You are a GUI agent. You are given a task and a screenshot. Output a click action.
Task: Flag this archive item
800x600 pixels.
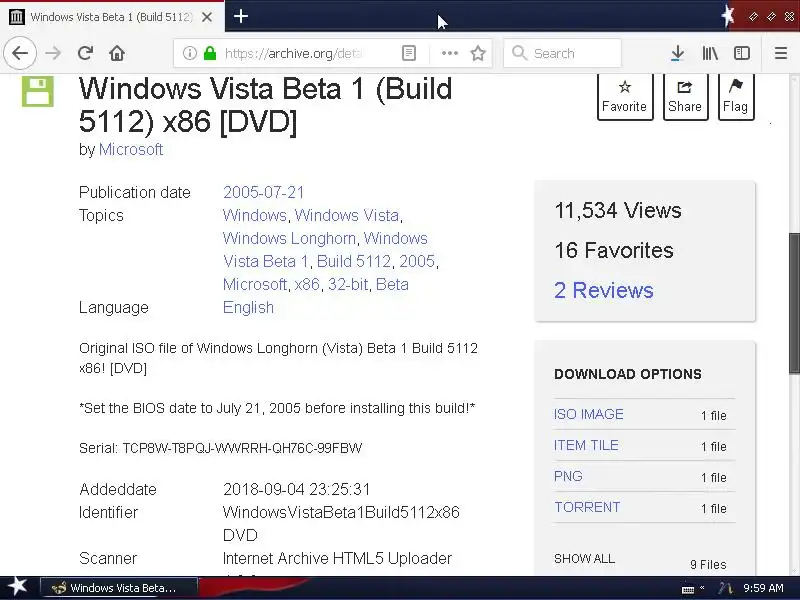(x=735, y=96)
